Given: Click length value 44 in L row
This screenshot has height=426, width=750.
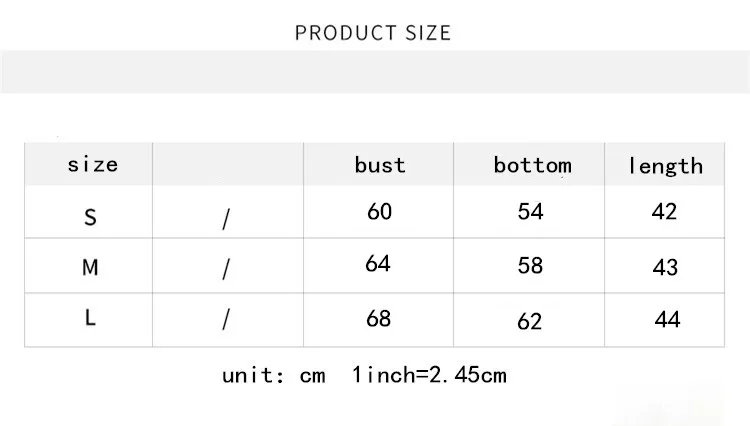Looking at the screenshot, I should pos(667,319).
